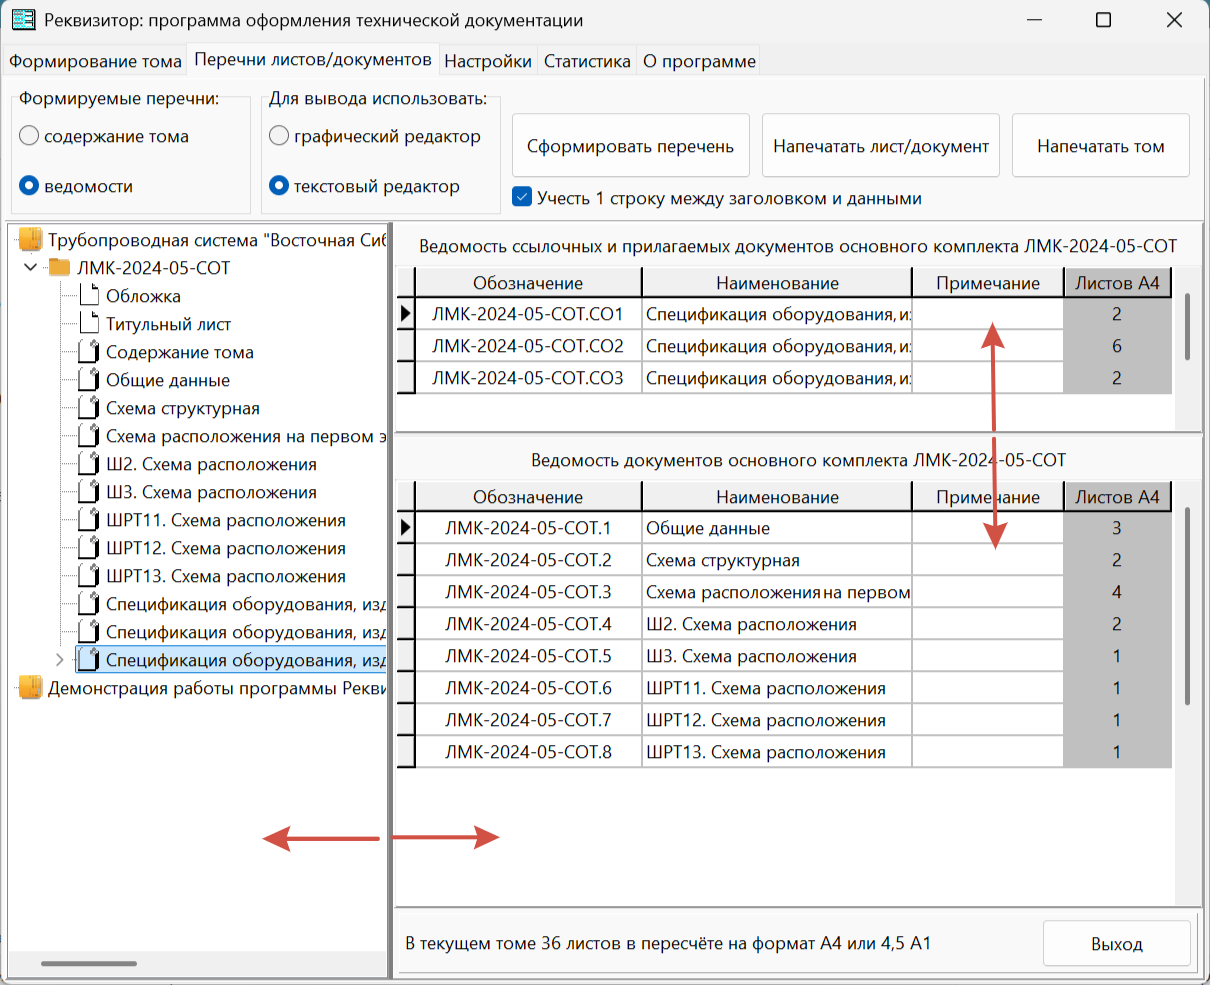Click the document icon beside Ш2. Схема расположения

click(89, 464)
